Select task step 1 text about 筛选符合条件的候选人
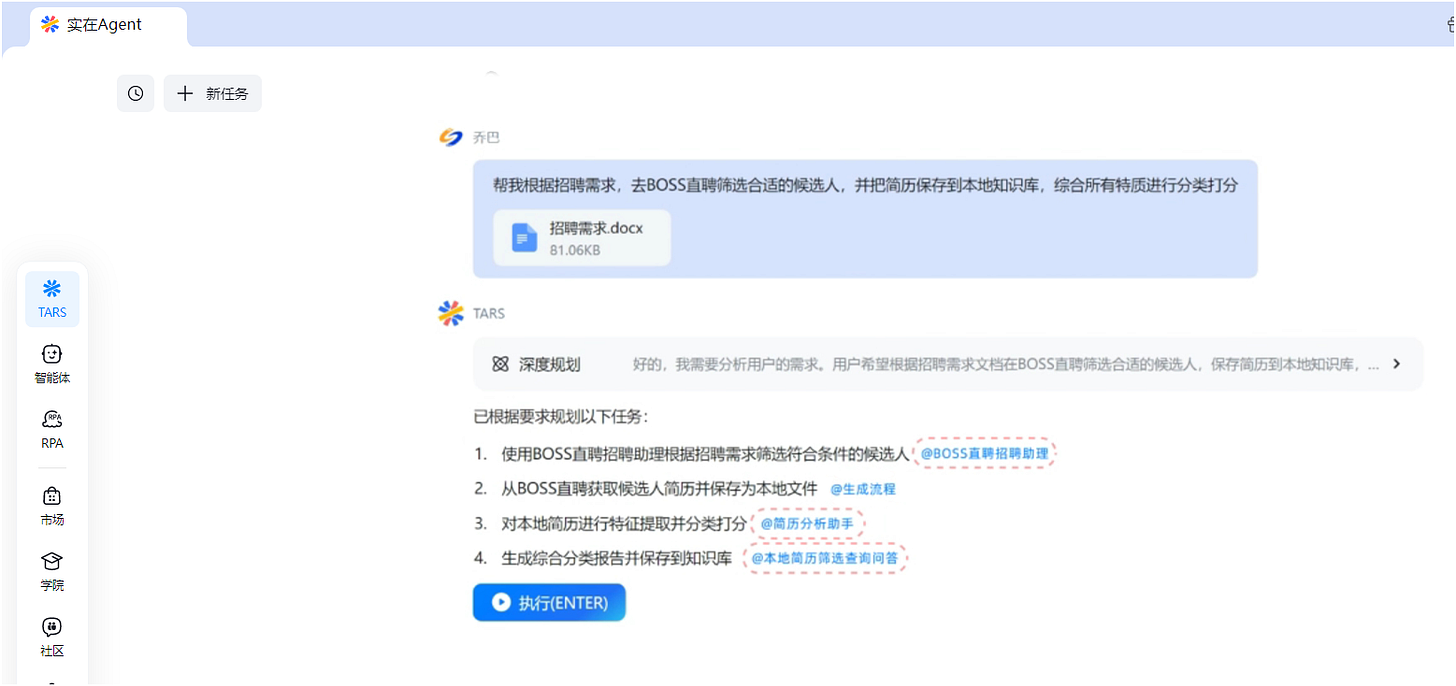 coord(705,454)
